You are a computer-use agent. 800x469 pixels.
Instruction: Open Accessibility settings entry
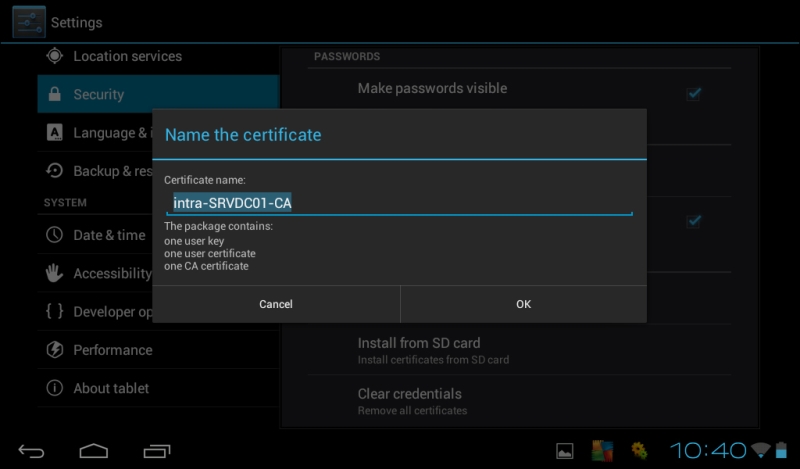coord(95,273)
